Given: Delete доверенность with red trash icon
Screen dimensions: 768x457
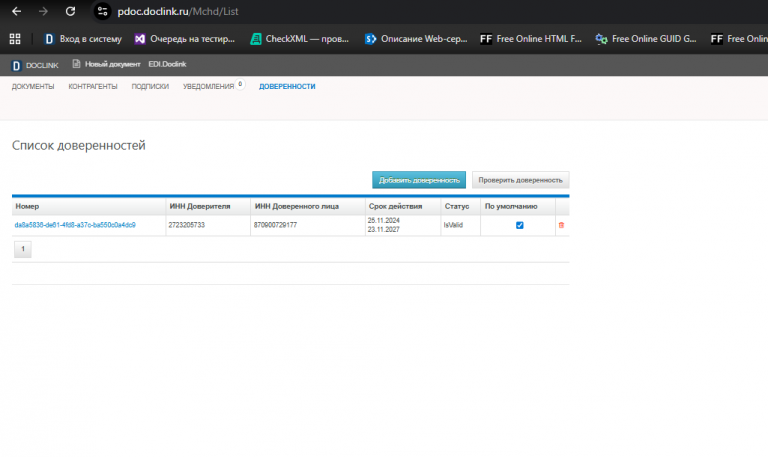Looking at the screenshot, I should pyautogui.click(x=561, y=225).
